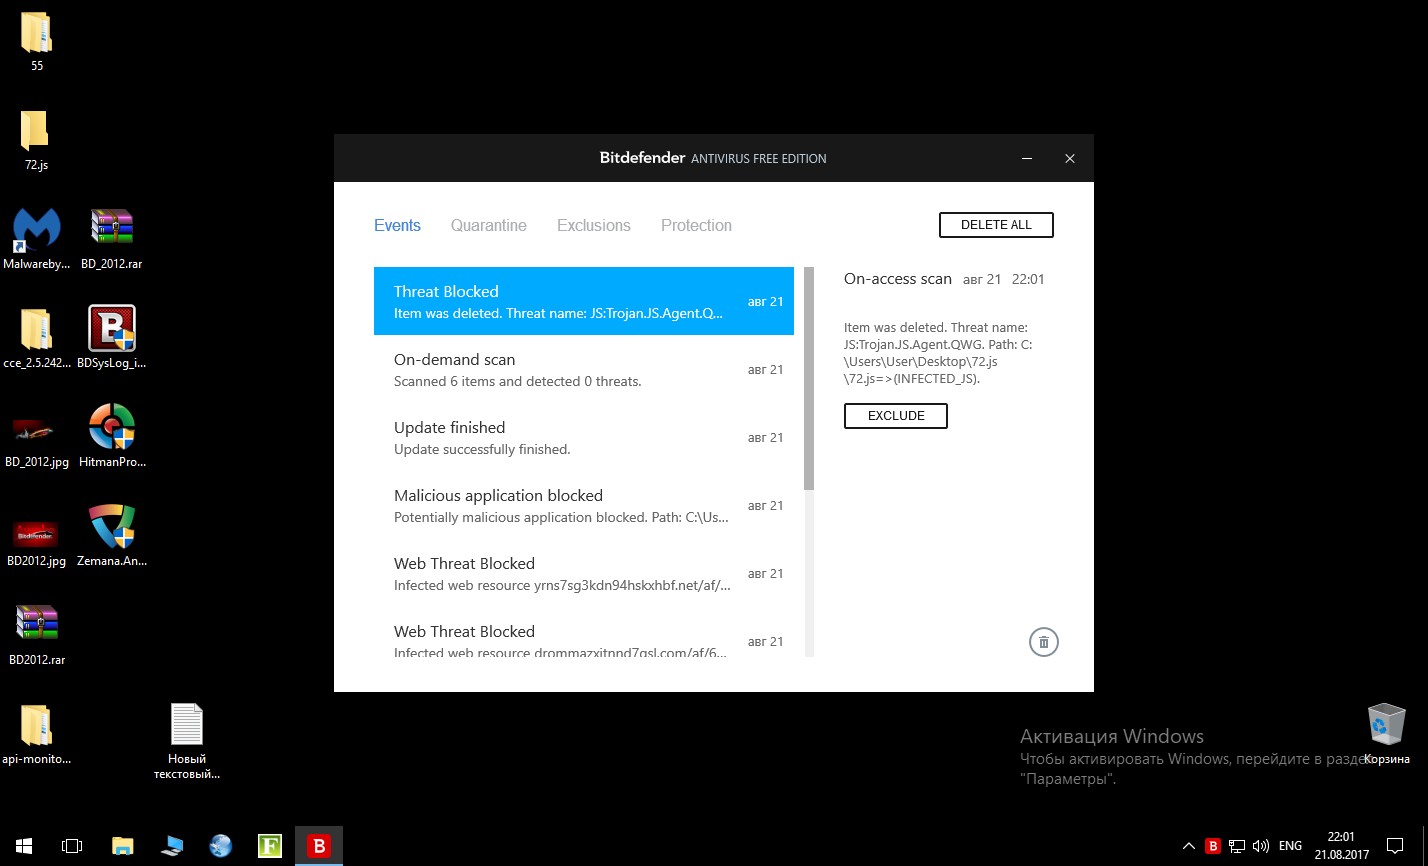Select the Update finished event
This screenshot has width=1428, height=866.
pos(584,437)
